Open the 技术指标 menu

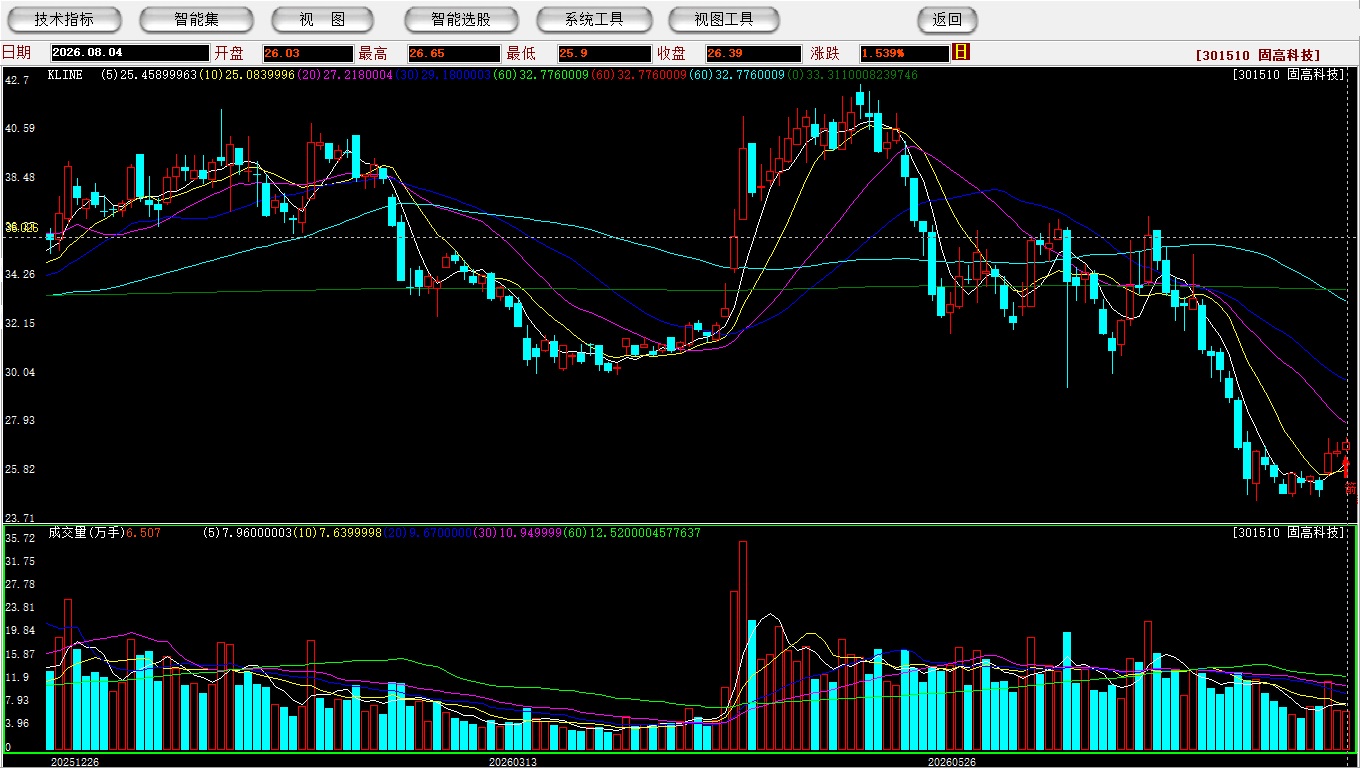click(x=64, y=19)
